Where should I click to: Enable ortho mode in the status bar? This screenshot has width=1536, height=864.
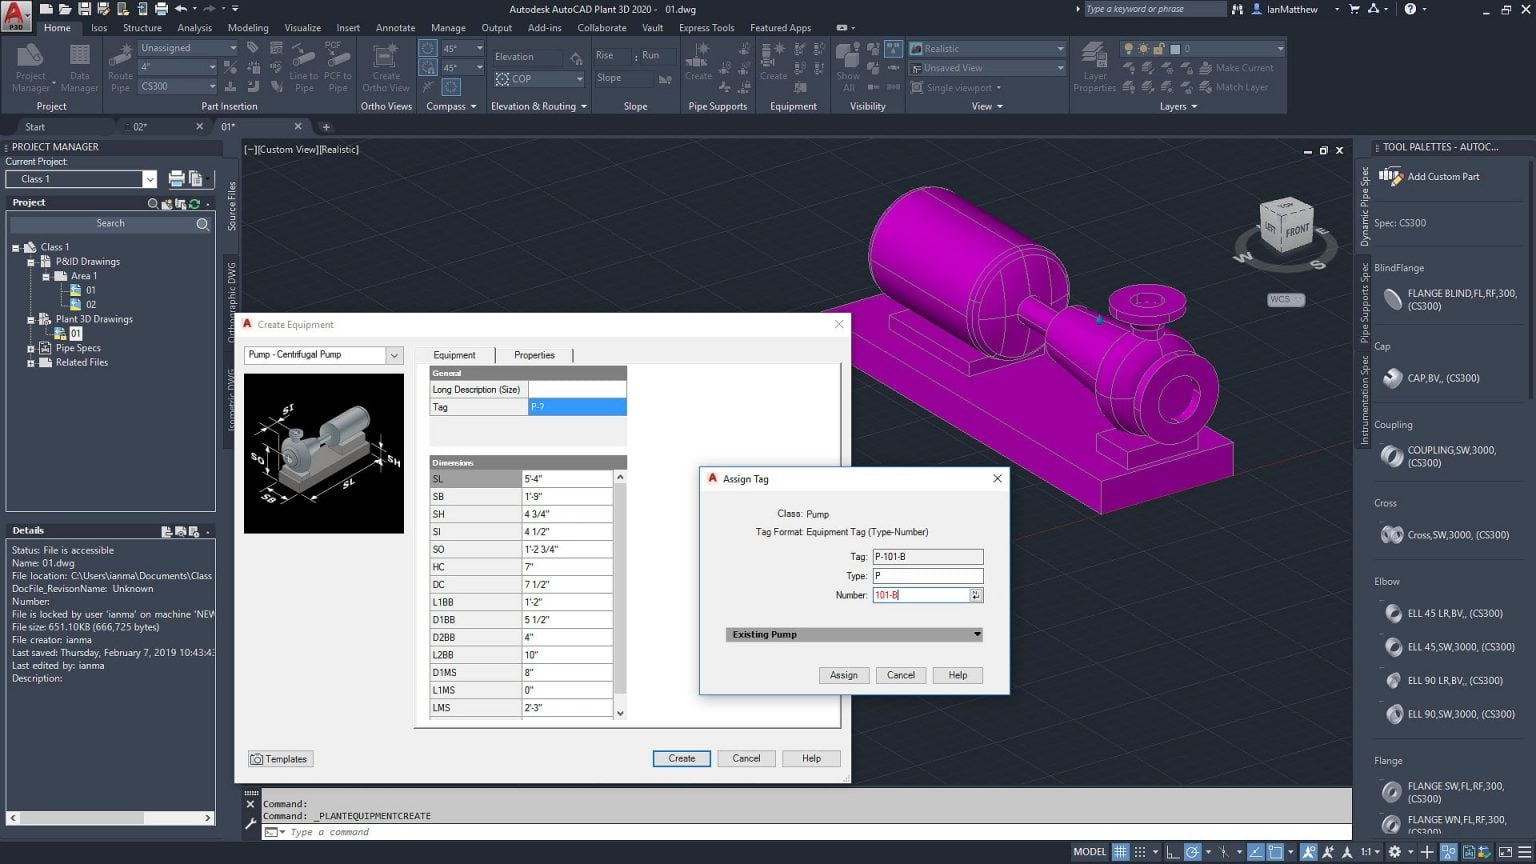click(x=1173, y=851)
